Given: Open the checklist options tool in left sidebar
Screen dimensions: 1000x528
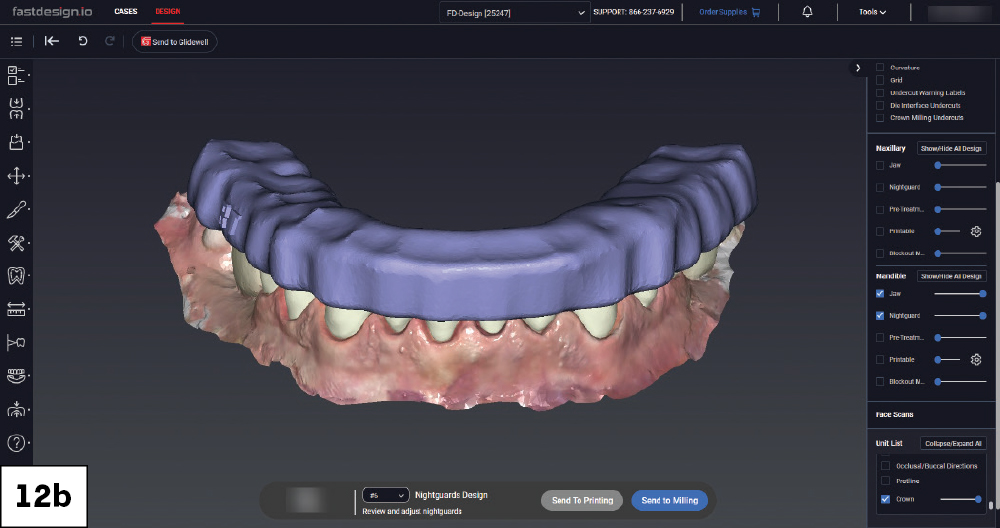Looking at the screenshot, I should 16,75.
